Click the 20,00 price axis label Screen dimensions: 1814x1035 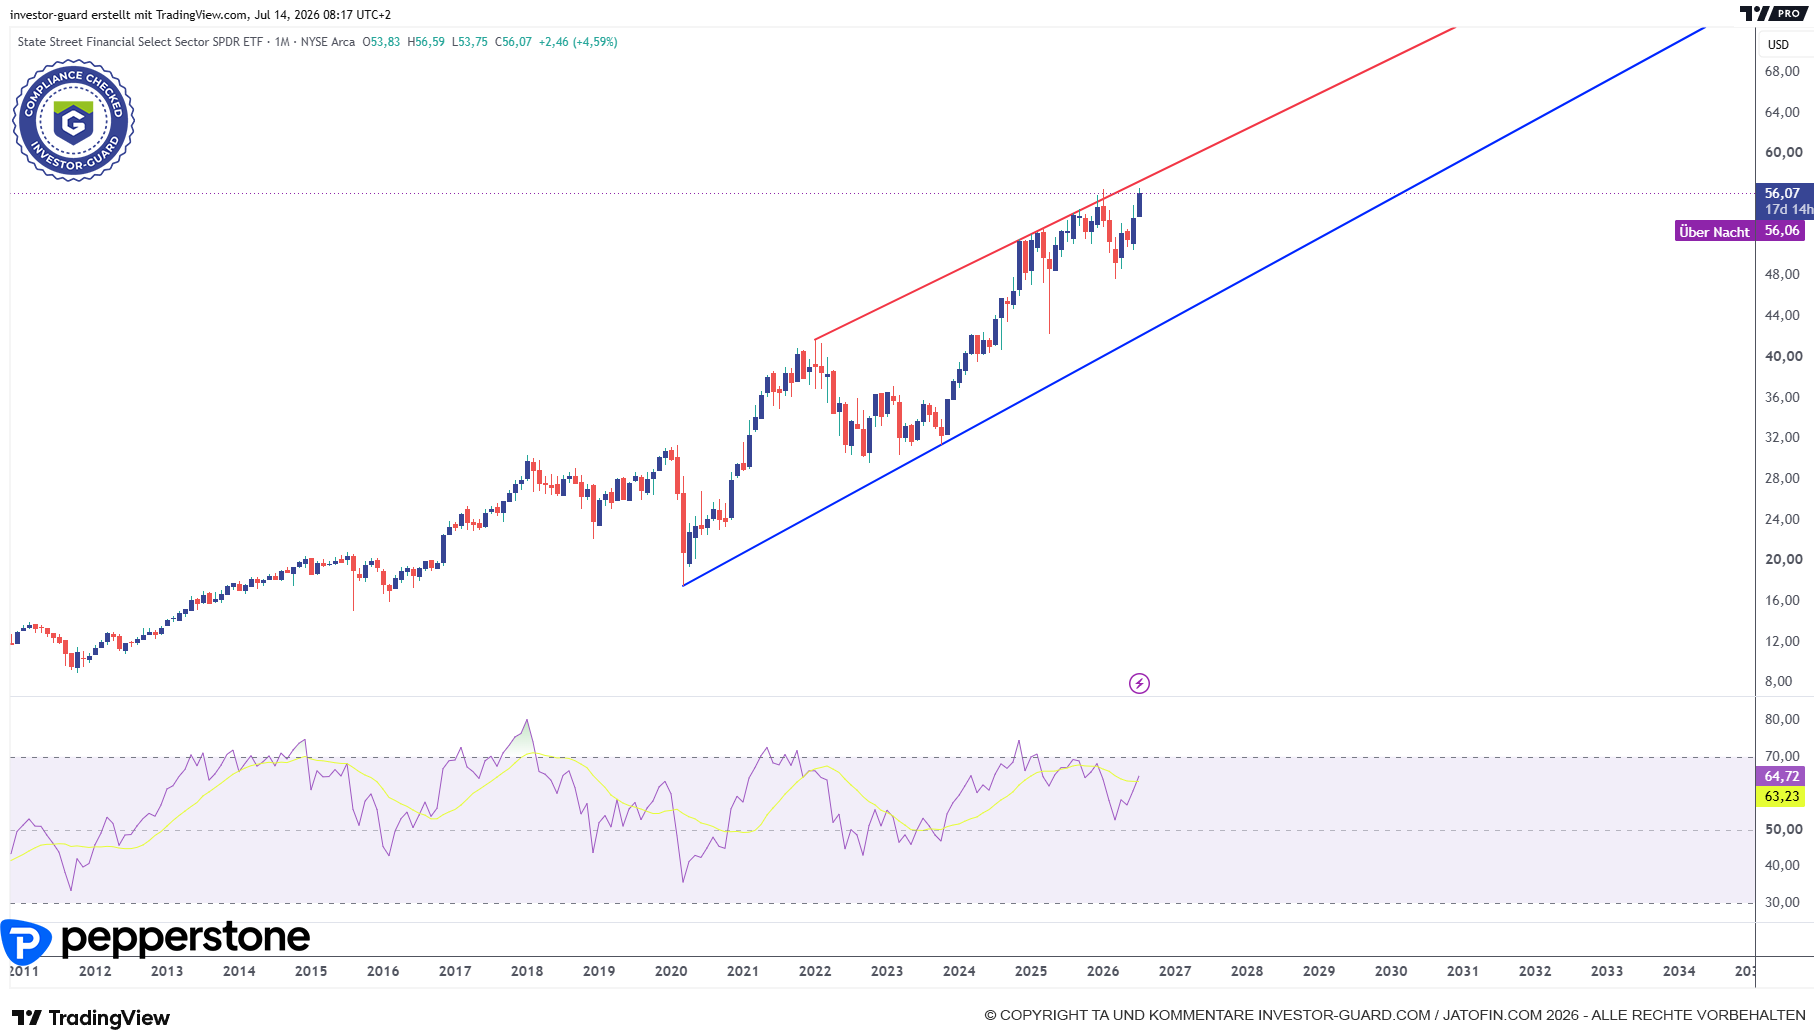[x=1783, y=559]
